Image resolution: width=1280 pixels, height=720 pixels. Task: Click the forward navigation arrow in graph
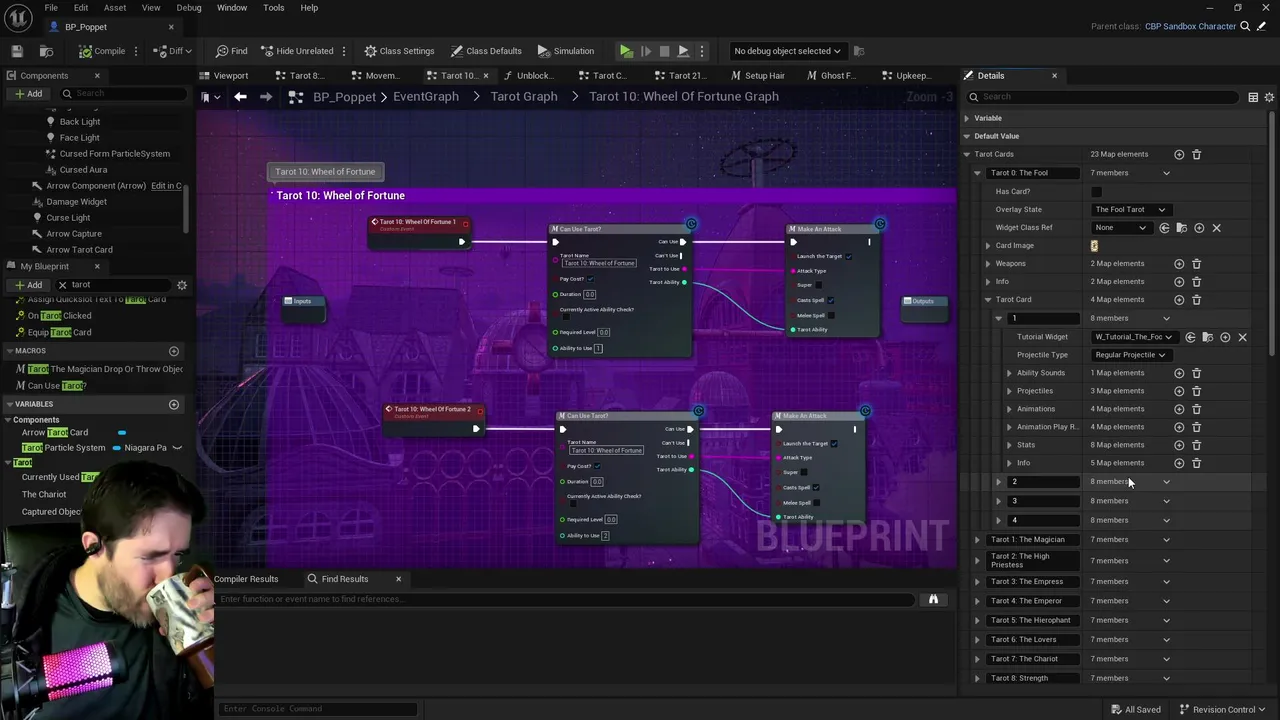click(x=266, y=96)
